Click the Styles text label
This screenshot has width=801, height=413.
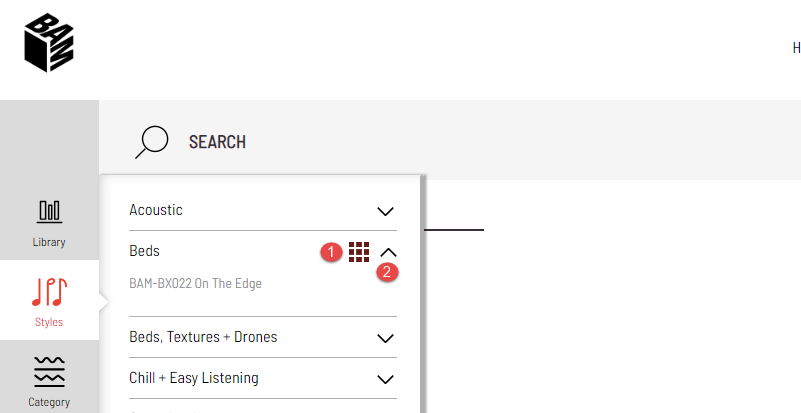(x=49, y=322)
